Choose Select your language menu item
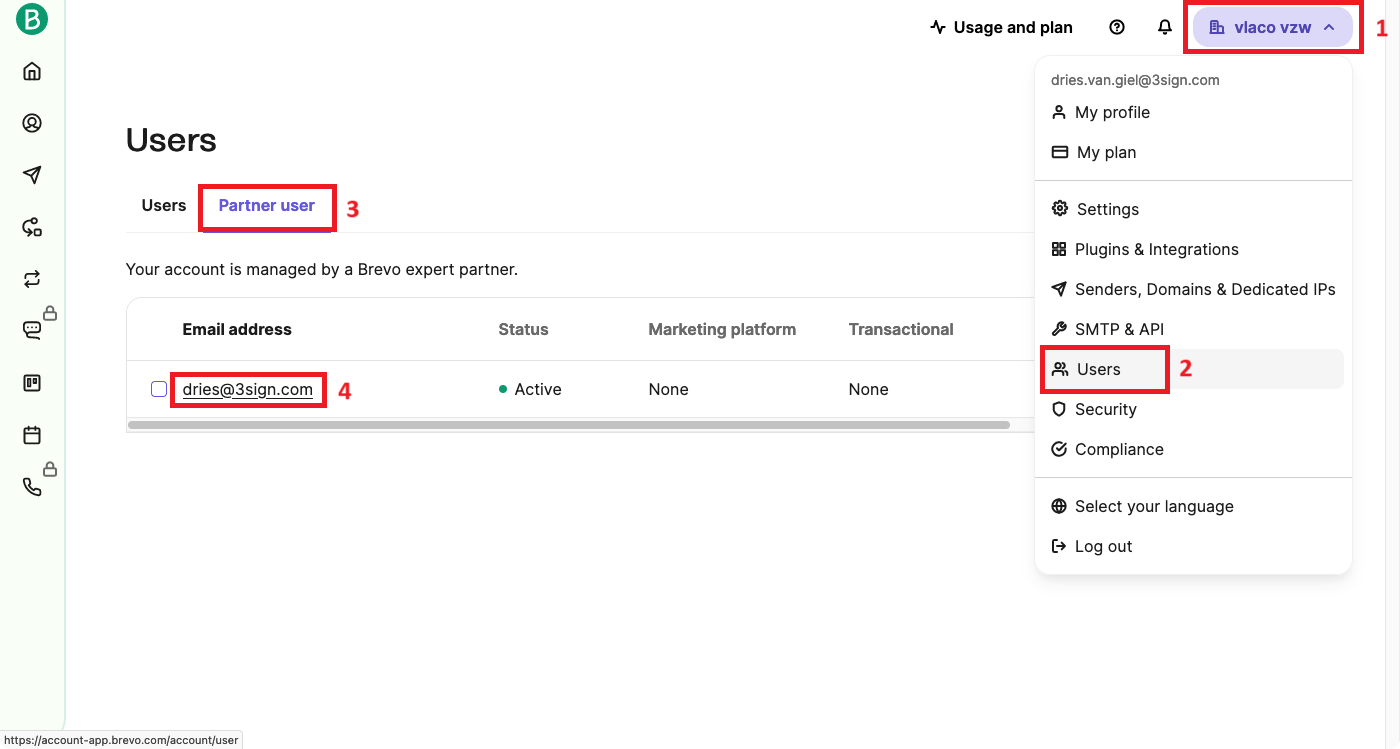 [x=1193, y=506]
